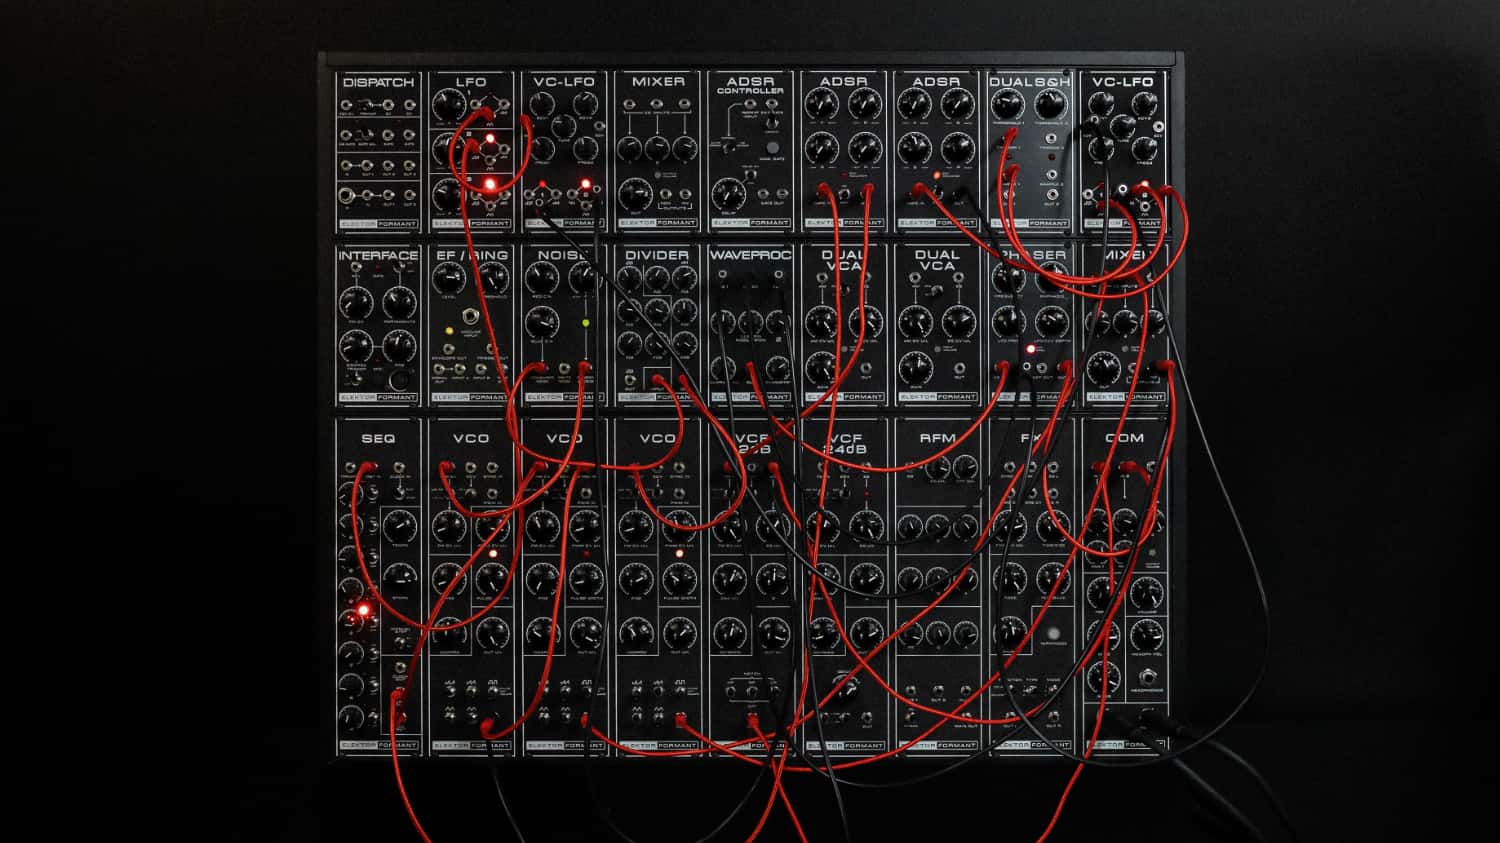Select the WAVEPROC module heading

750,255
